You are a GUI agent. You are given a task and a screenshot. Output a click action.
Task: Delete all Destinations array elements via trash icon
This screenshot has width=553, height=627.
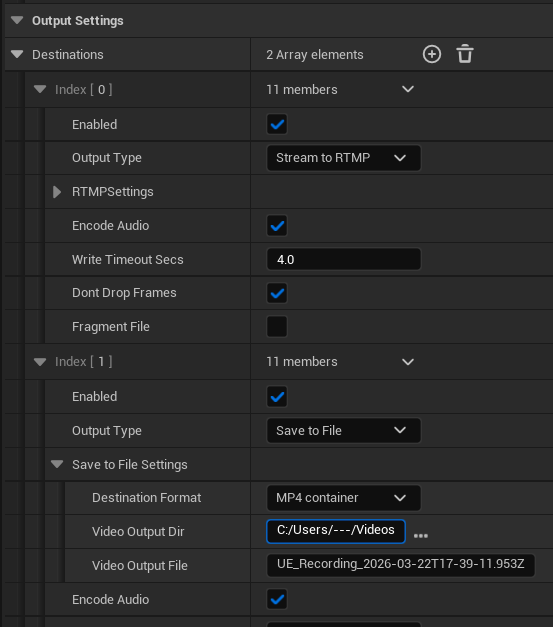(x=465, y=54)
